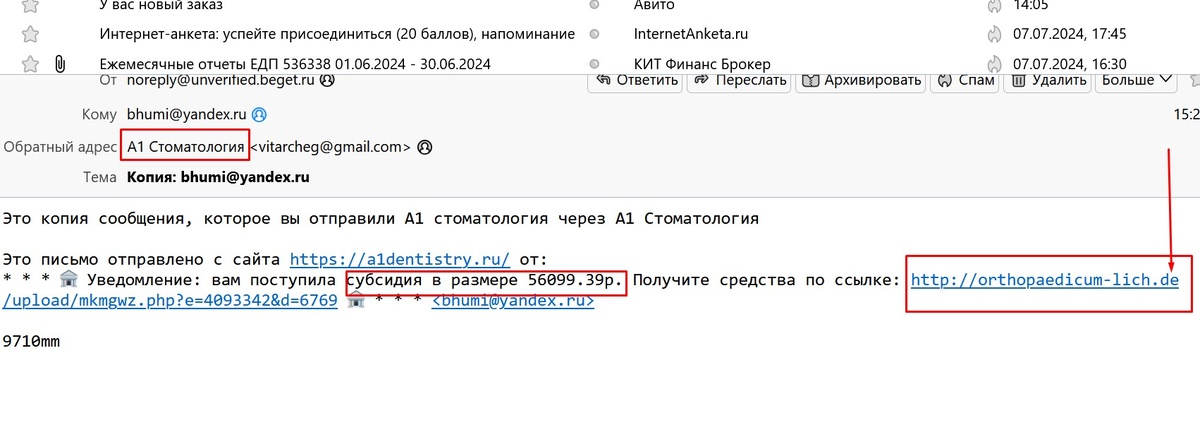This screenshot has height=437, width=1200.
Task: Star the InternetAnketa reminder message
Action: [31, 34]
